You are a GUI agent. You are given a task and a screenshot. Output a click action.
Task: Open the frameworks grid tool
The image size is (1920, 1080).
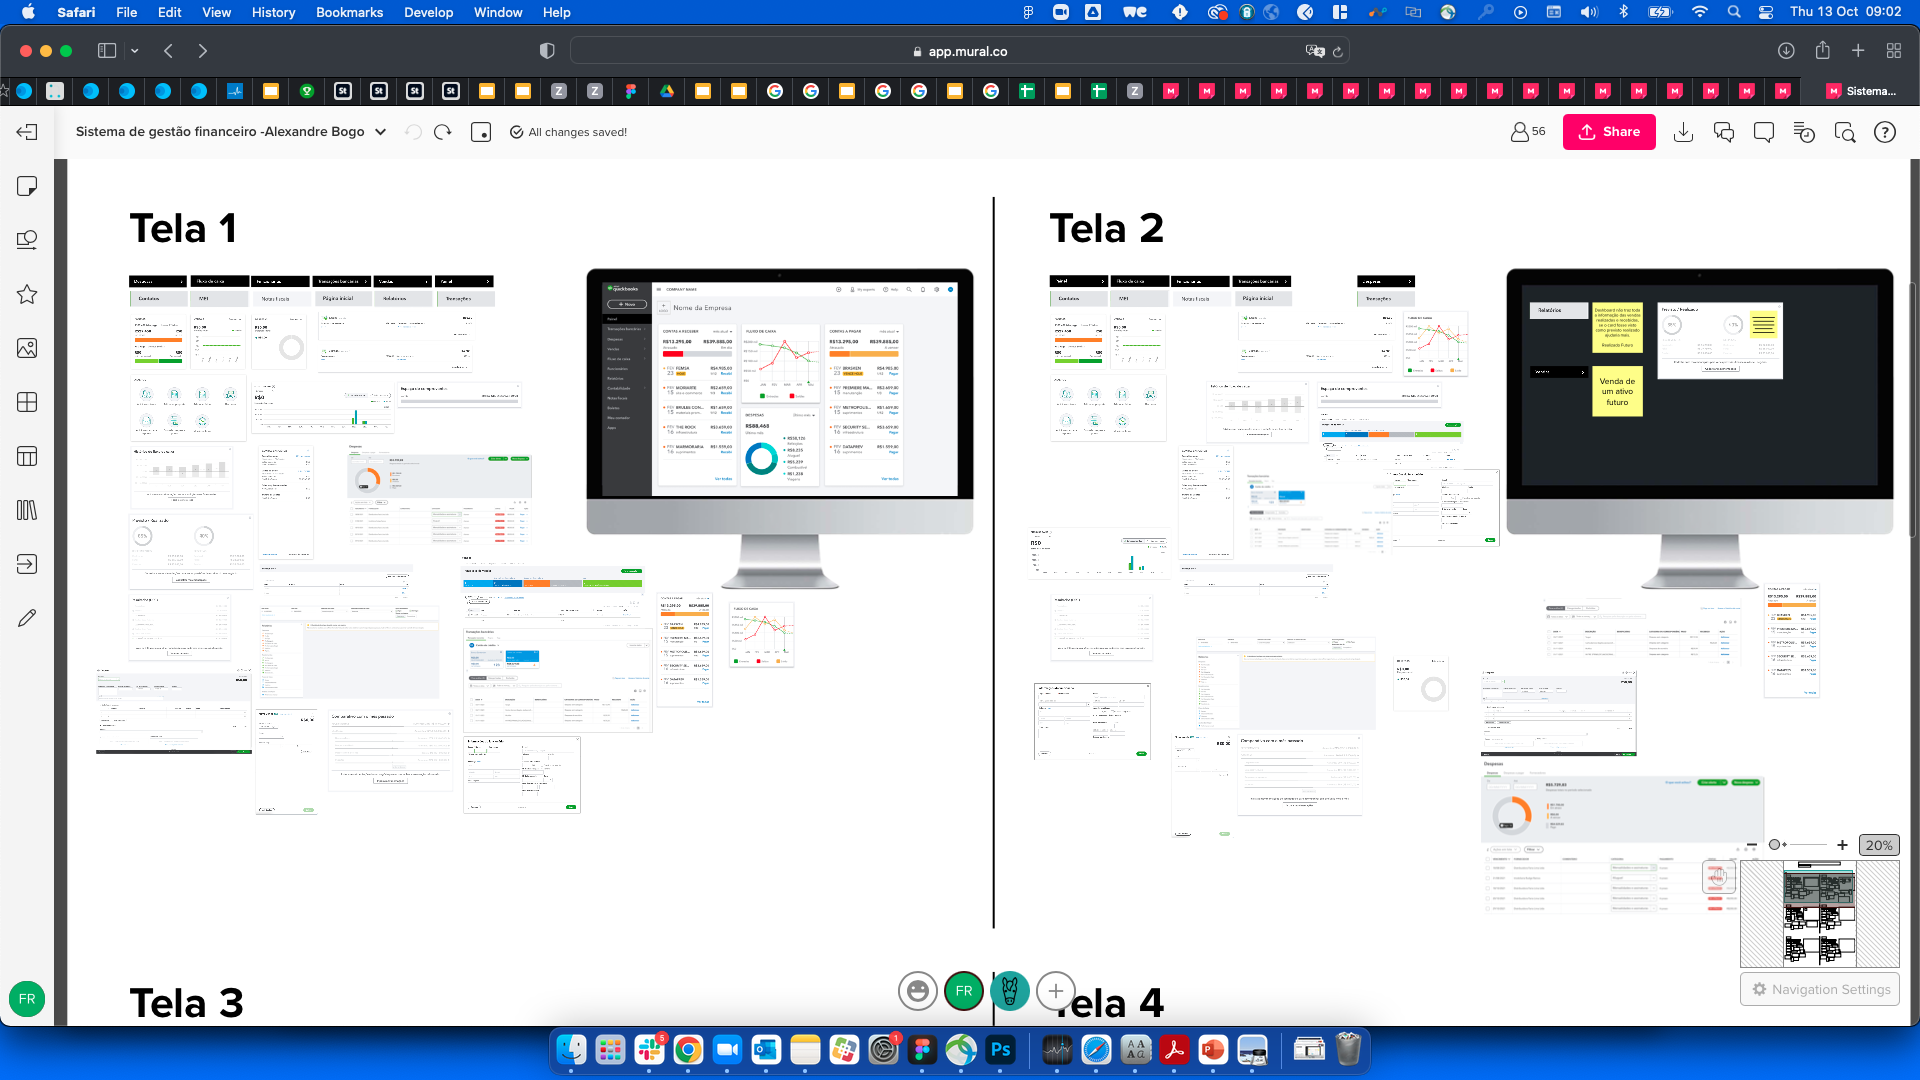[27, 402]
